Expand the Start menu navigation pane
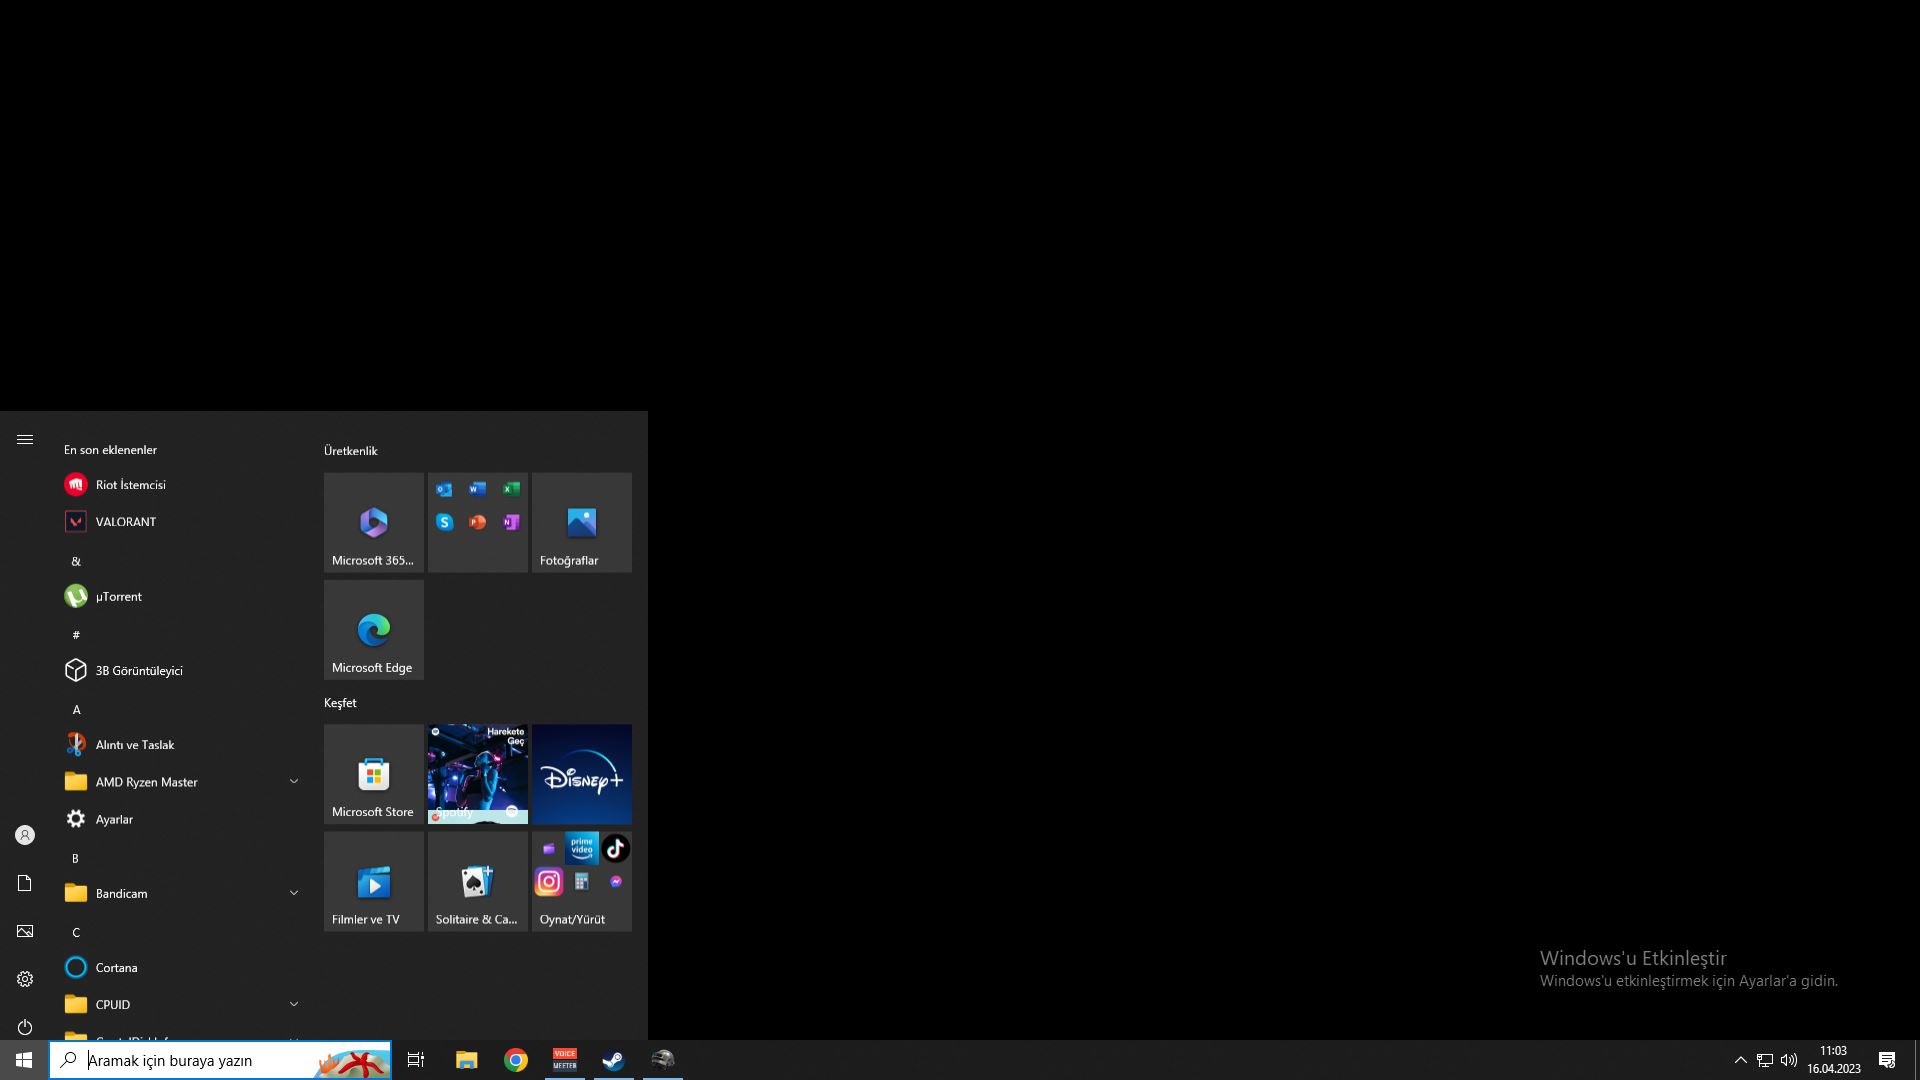1920x1080 pixels. click(25, 440)
